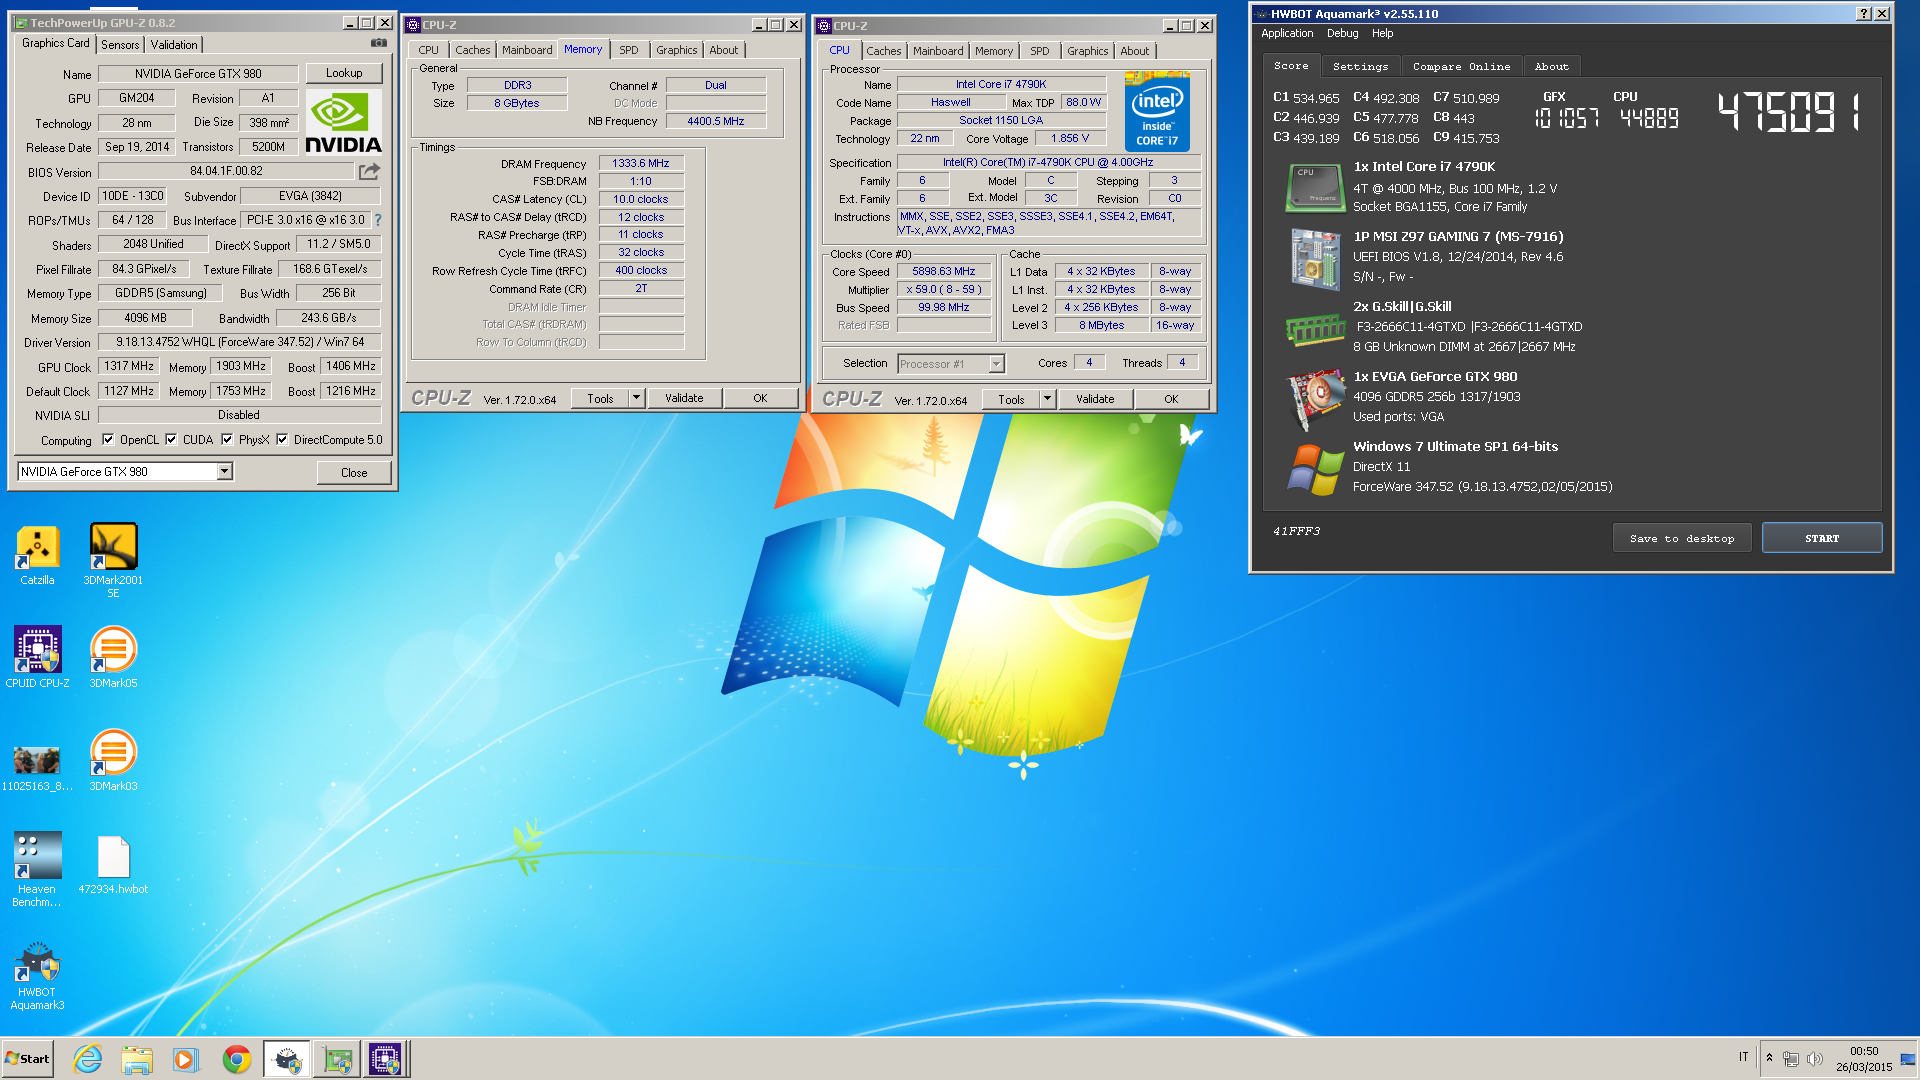The width and height of the screenshot is (1920, 1080).
Task: Click the taskbar clock
Action: (x=1864, y=1059)
